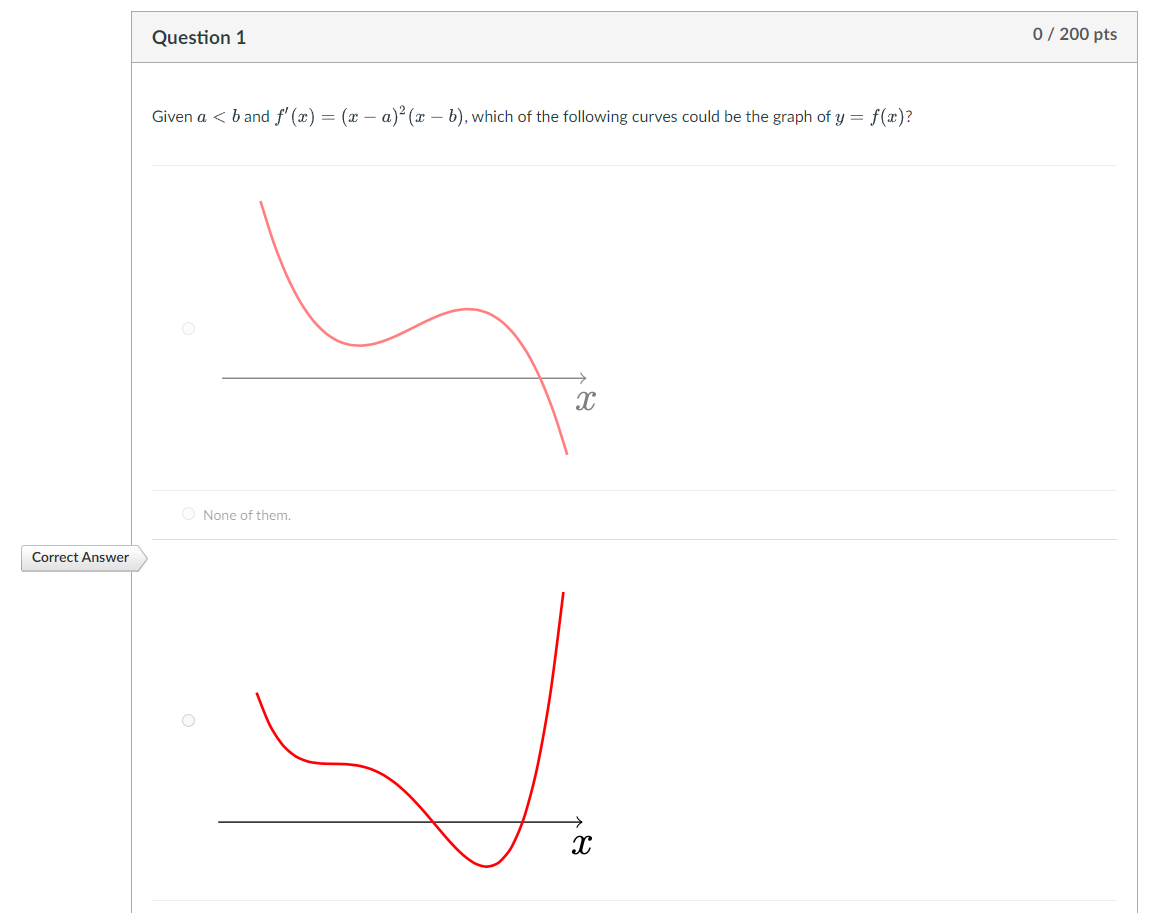Screen dimensions: 1155x913
Task: Click the steep rising right branch of the red curve
Action: click(549, 700)
